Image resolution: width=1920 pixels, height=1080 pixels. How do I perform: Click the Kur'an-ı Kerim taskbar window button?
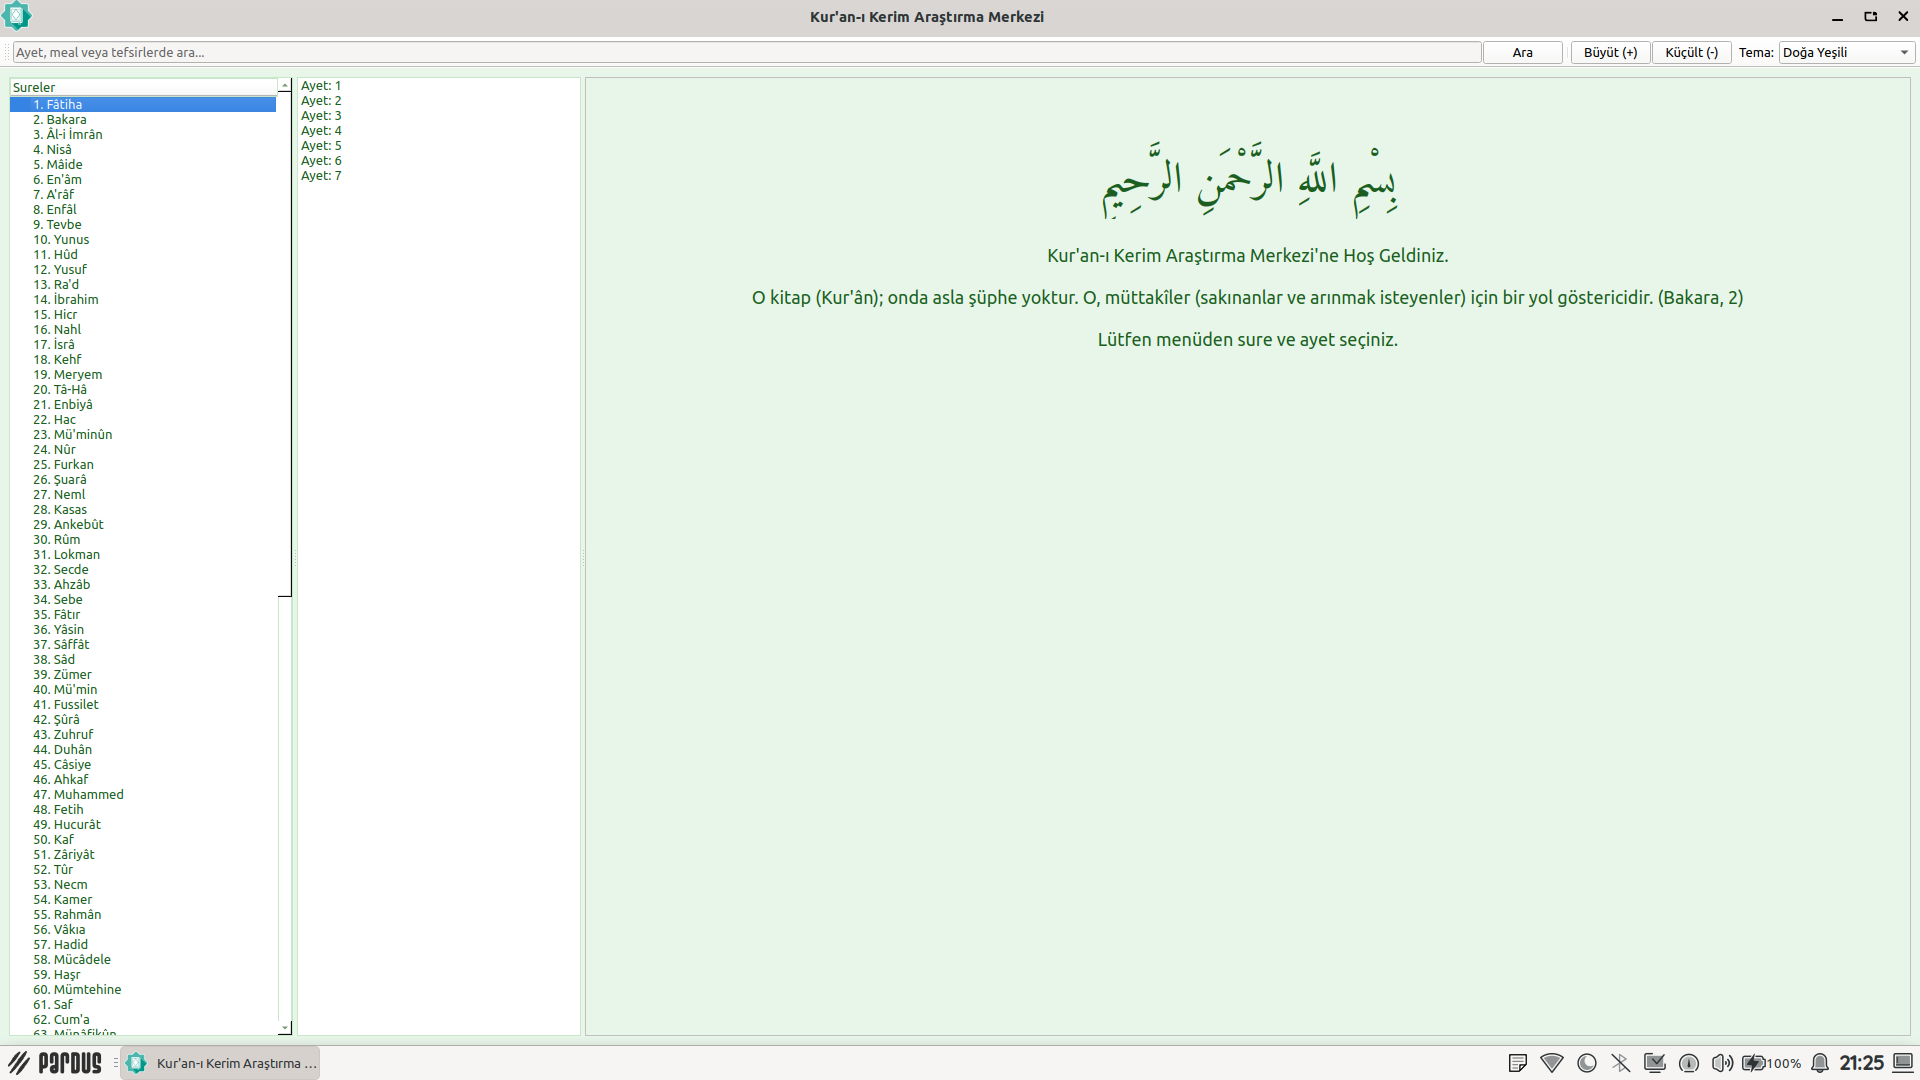pos(222,1063)
